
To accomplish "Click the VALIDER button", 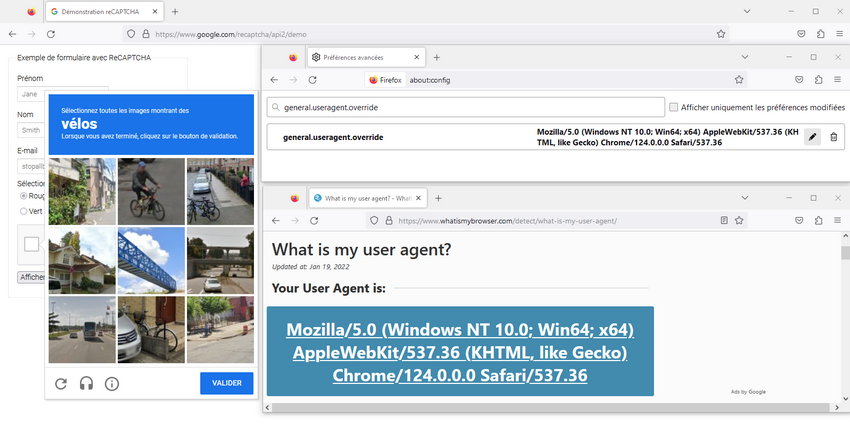I will 227,383.
